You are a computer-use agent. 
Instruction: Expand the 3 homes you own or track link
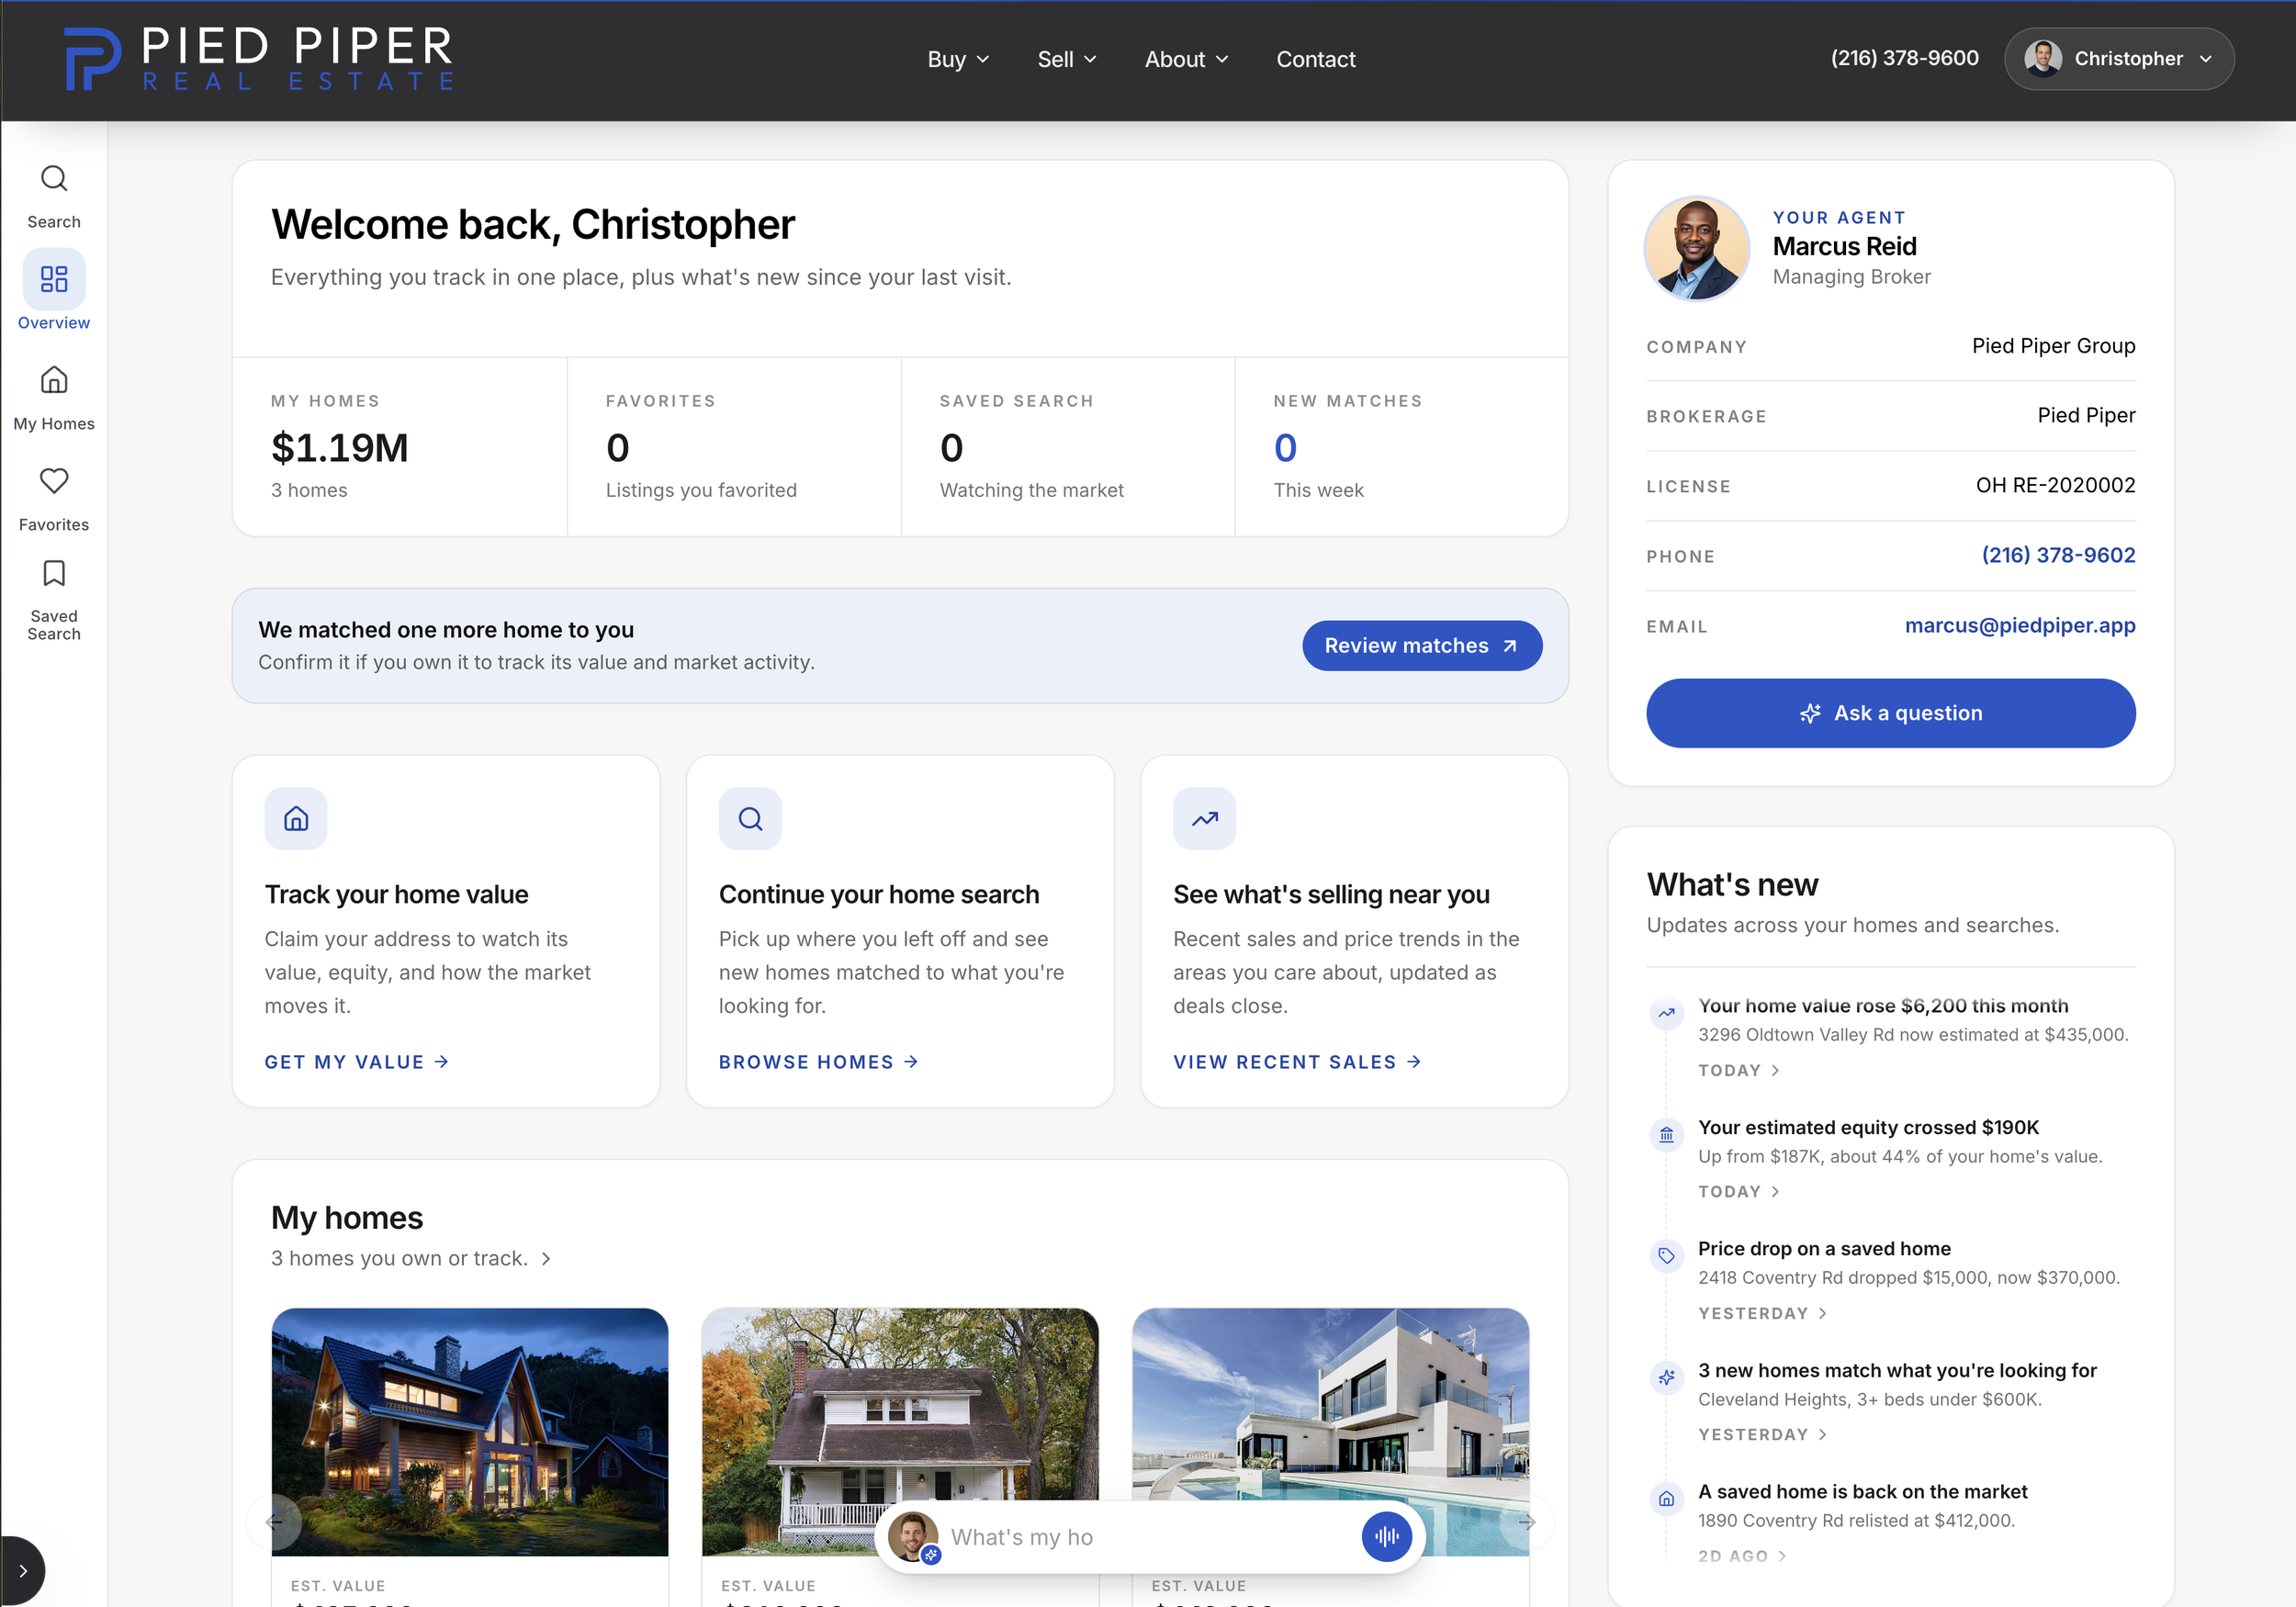411,1258
